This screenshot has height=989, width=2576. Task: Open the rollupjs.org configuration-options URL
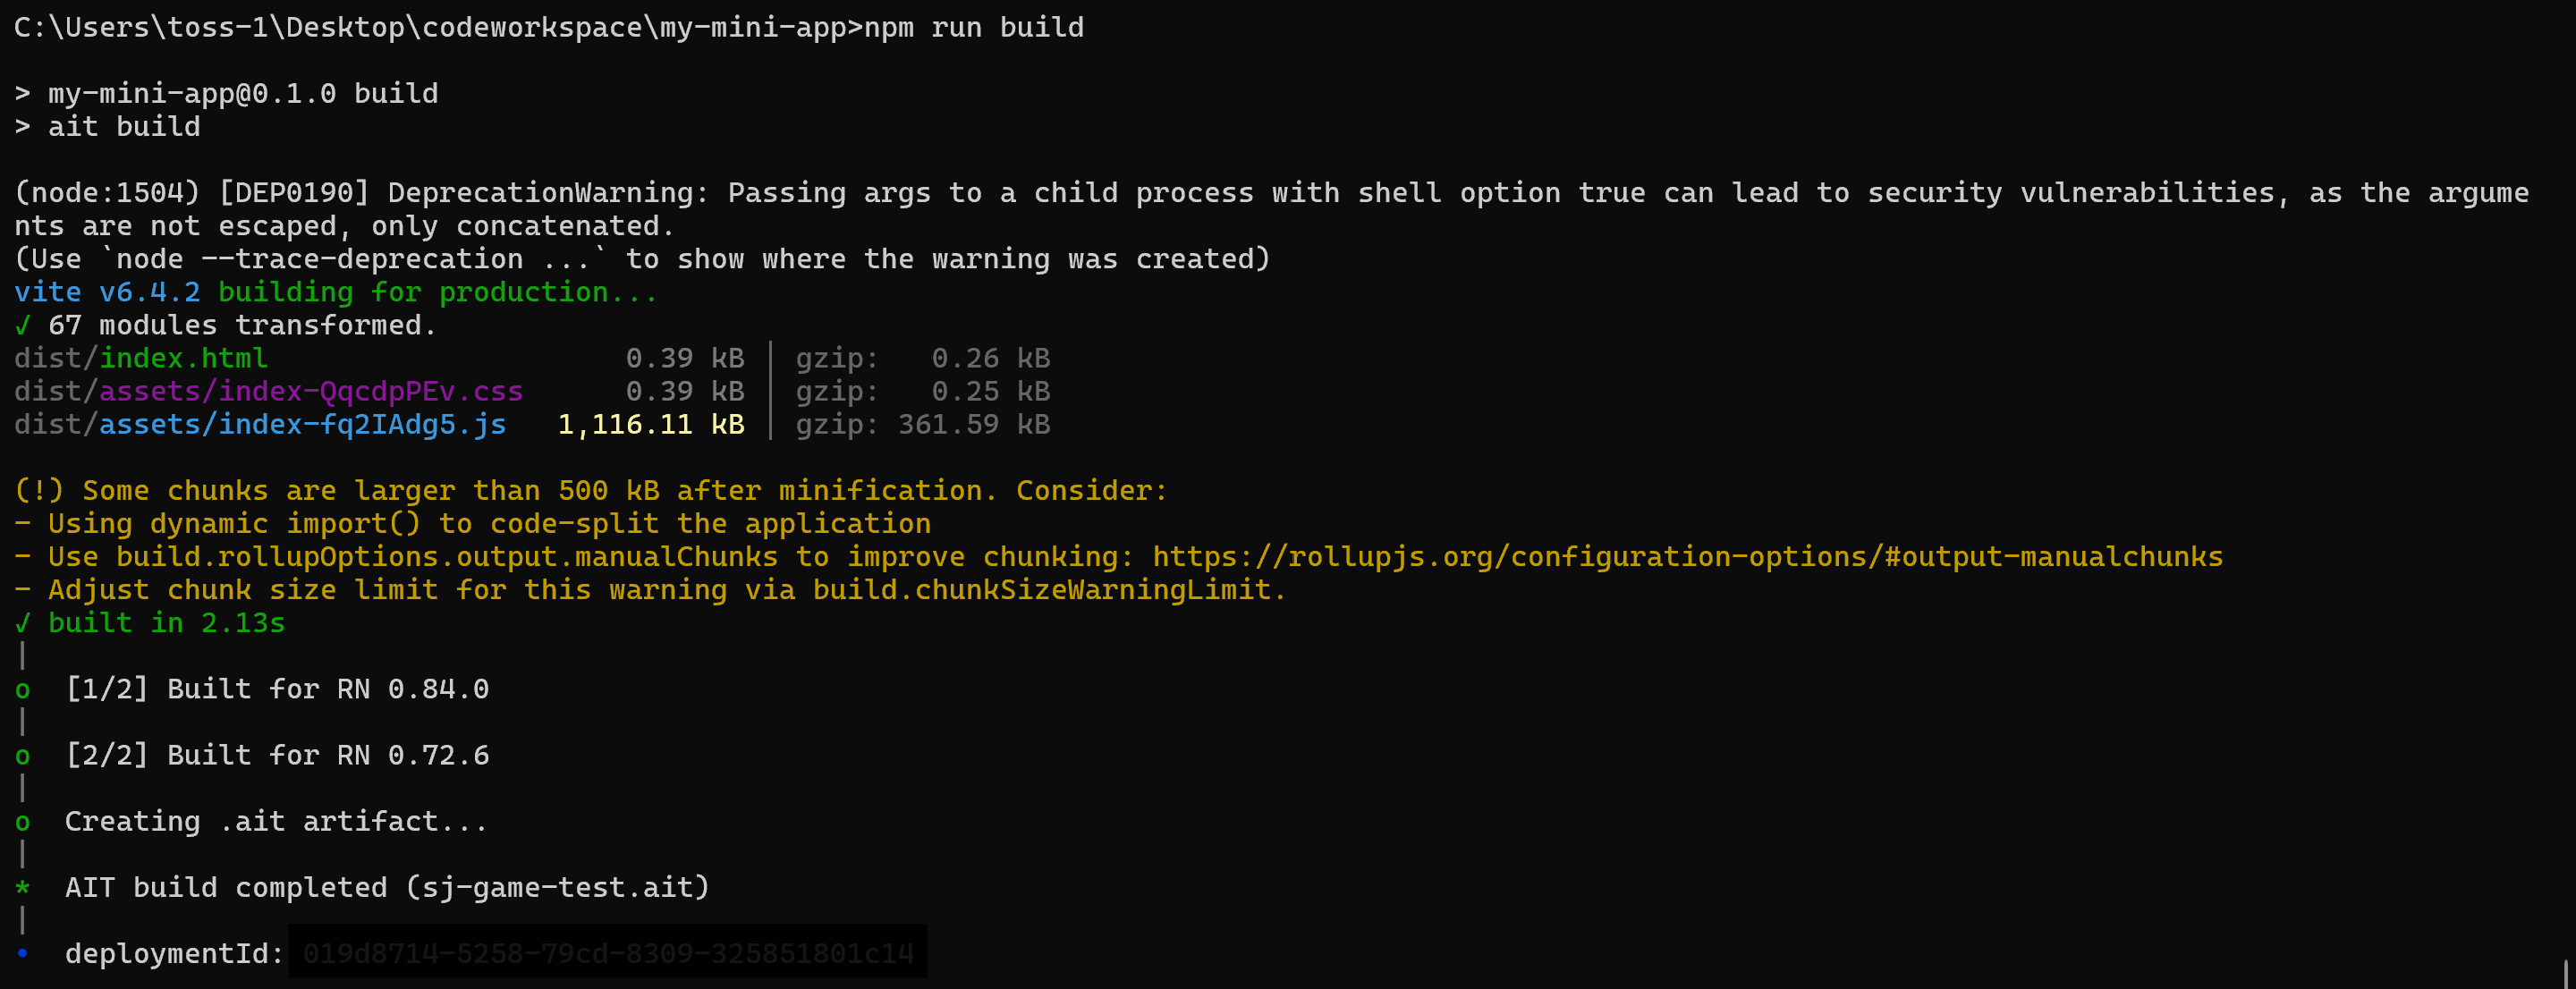[x=1687, y=557]
